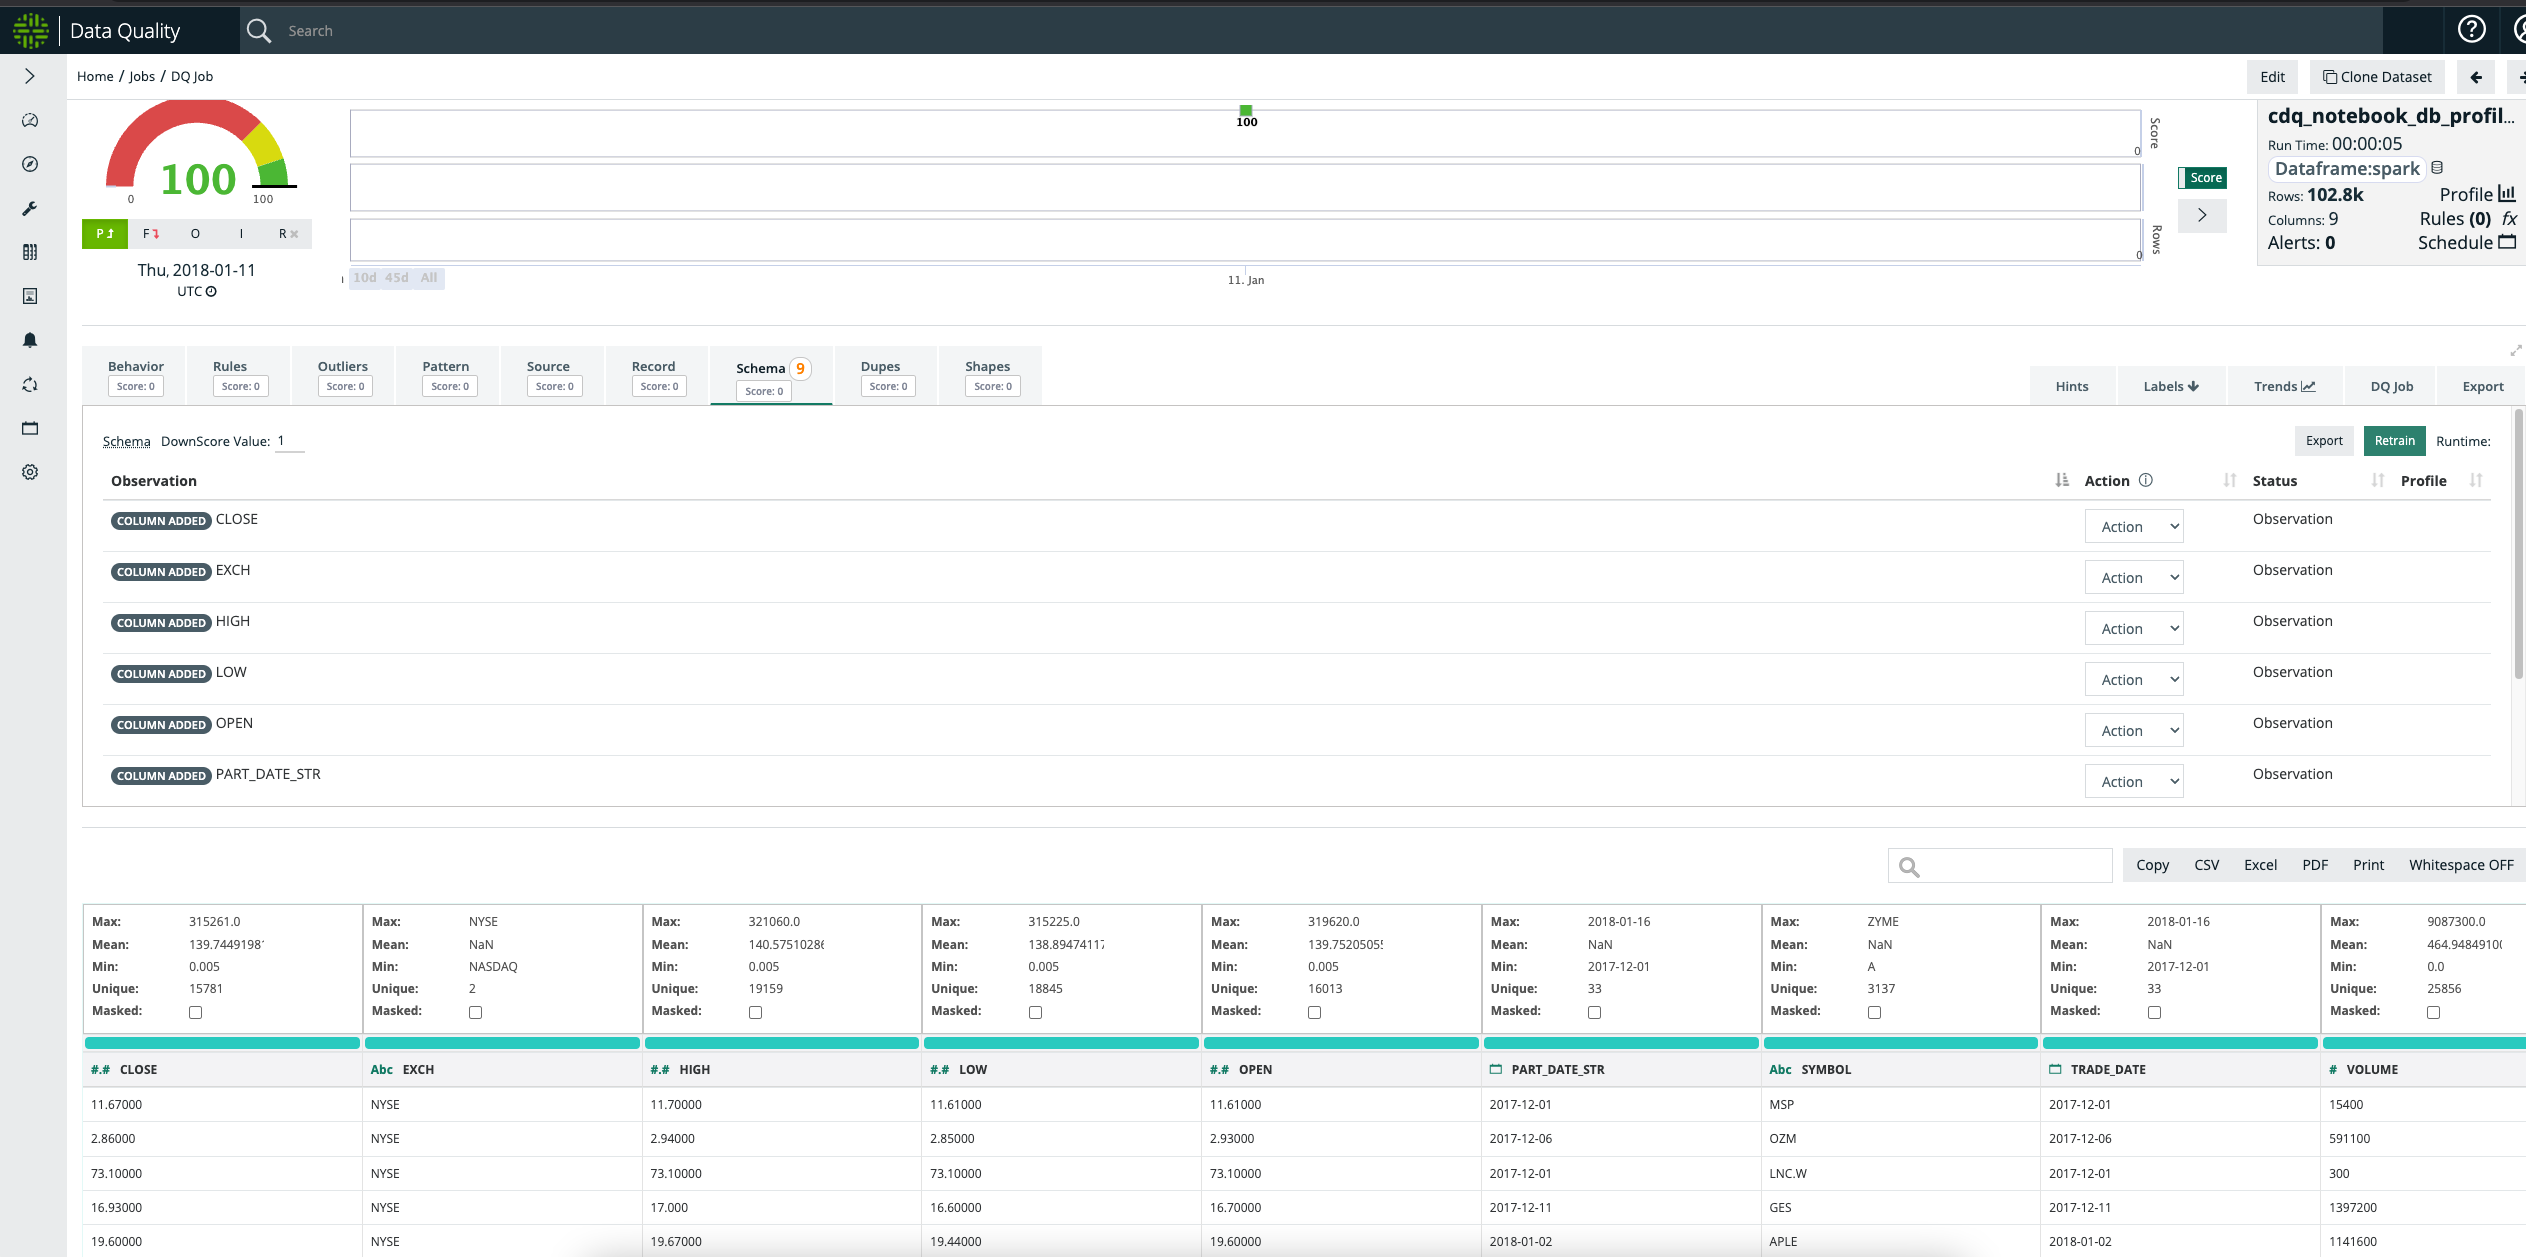This screenshot has height=1257, width=2526.
Task: Open the Profile bar-chart icon
Action: (2506, 194)
